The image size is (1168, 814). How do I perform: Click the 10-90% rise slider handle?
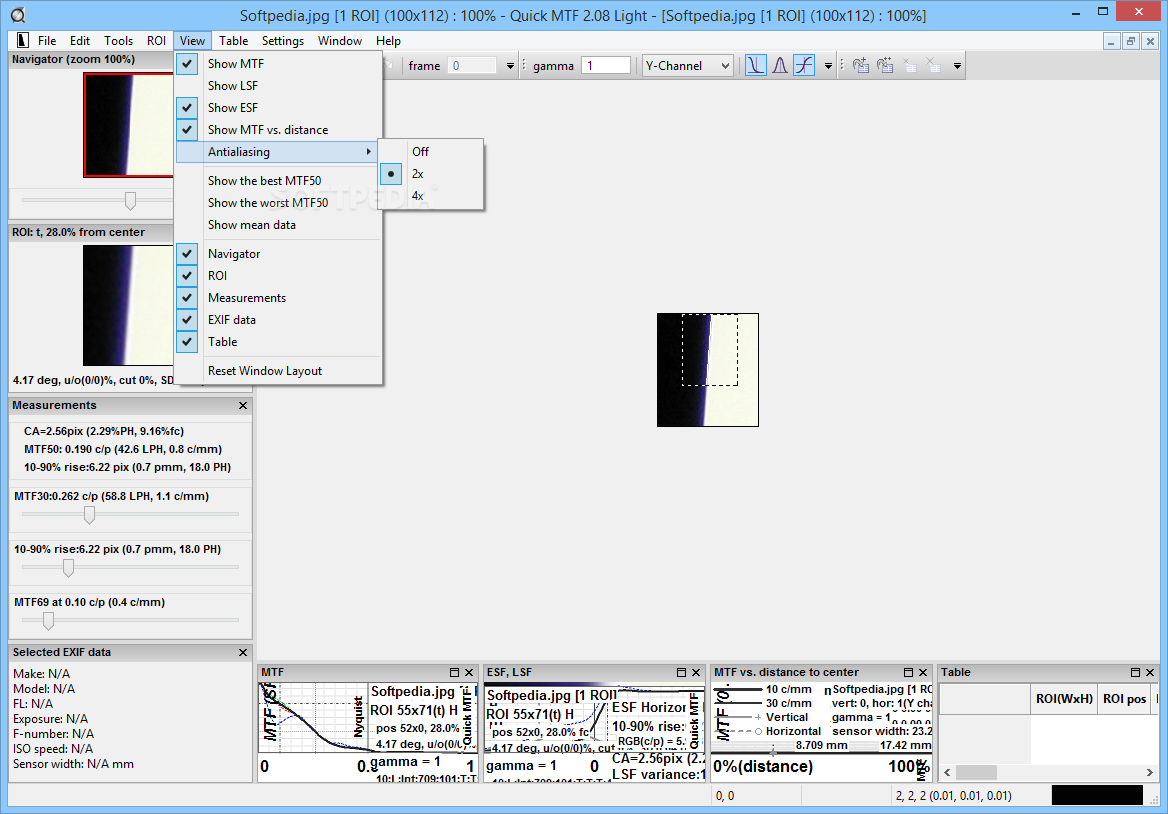[x=69, y=568]
